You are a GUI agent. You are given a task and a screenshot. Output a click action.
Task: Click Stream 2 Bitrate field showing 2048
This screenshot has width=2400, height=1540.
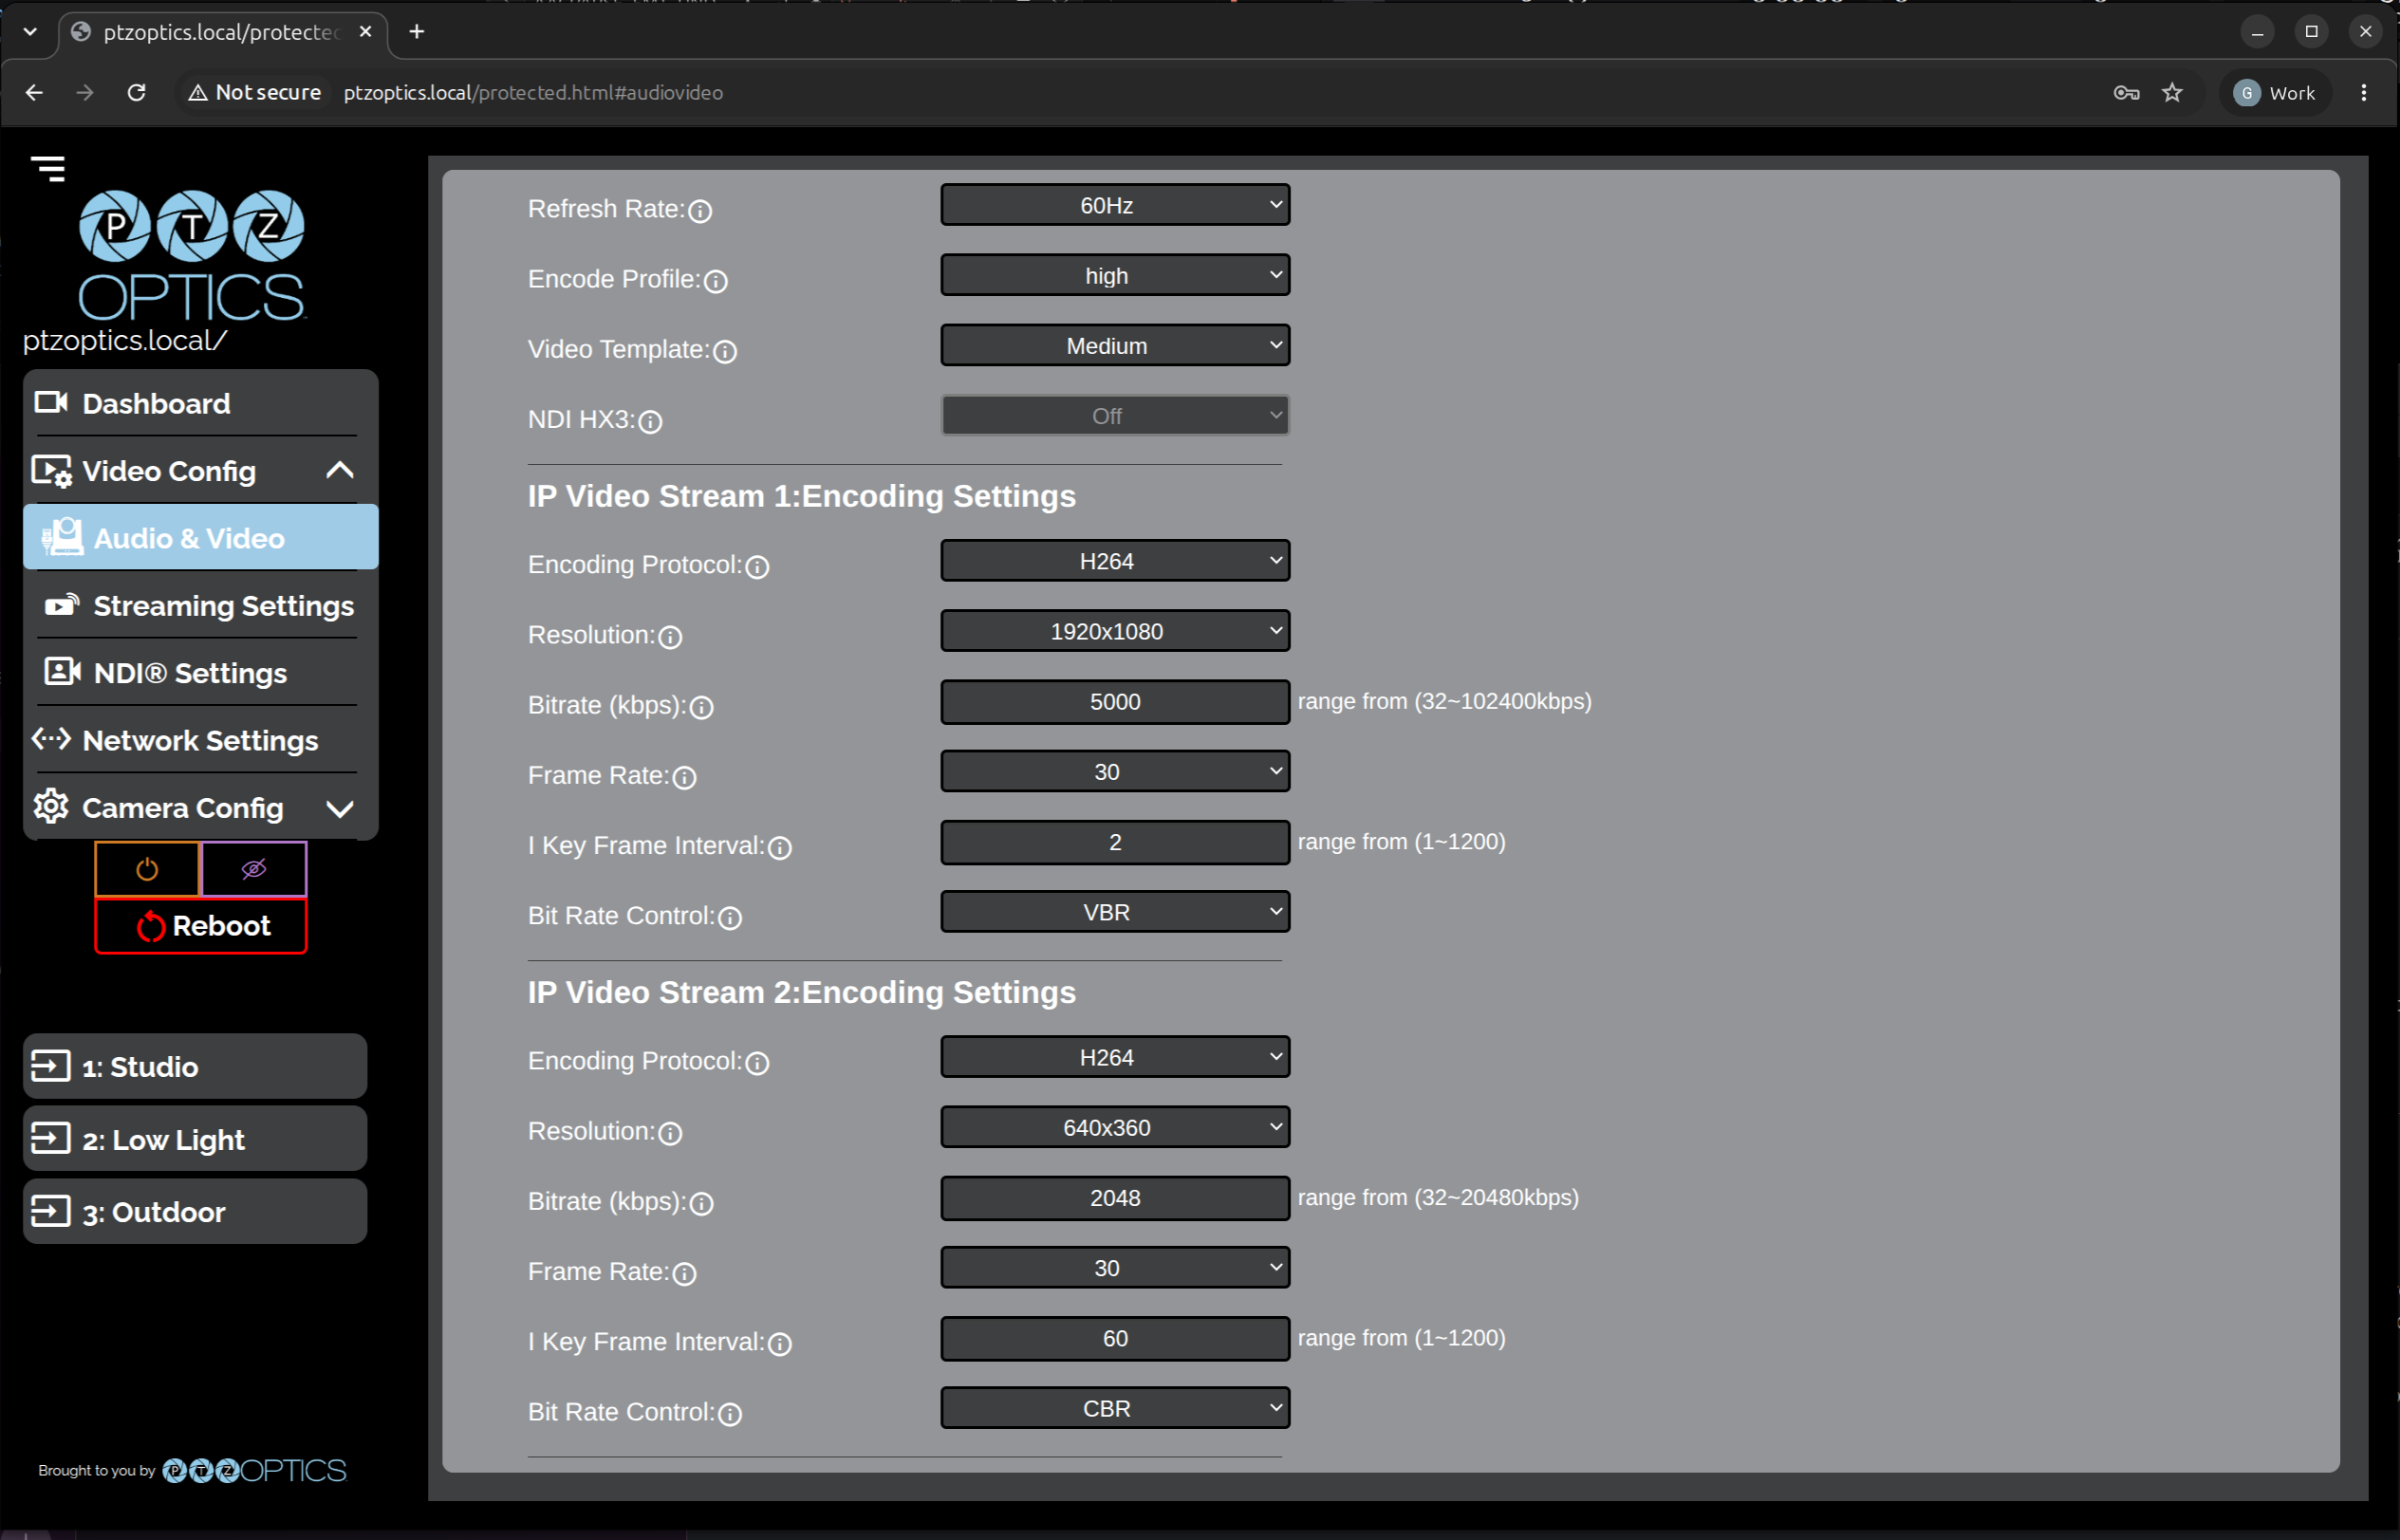(x=1115, y=1198)
